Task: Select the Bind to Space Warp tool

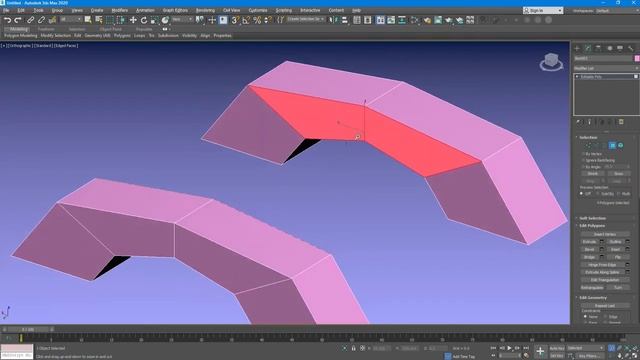Action: coord(52,20)
